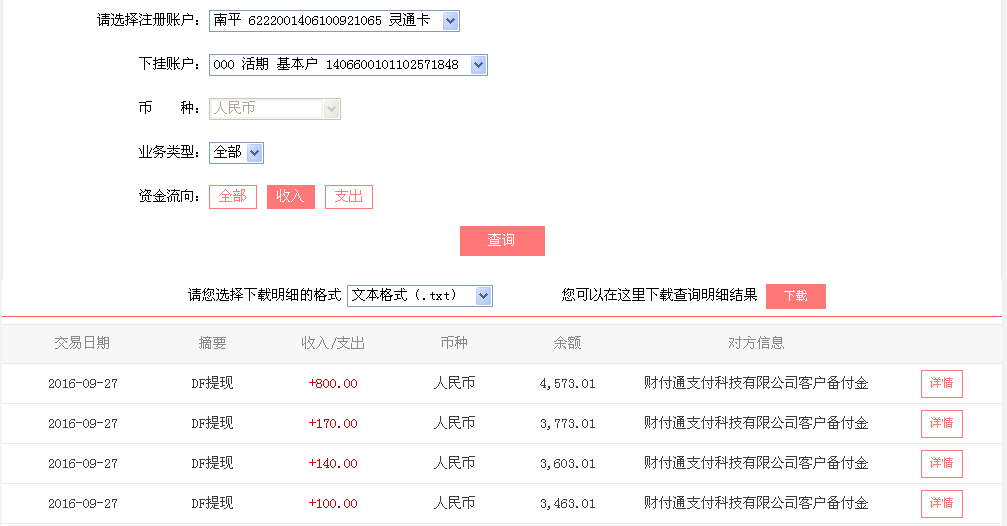1007x526 pixels.
Task: Click the +170.00 amount cell
Action: 333,424
